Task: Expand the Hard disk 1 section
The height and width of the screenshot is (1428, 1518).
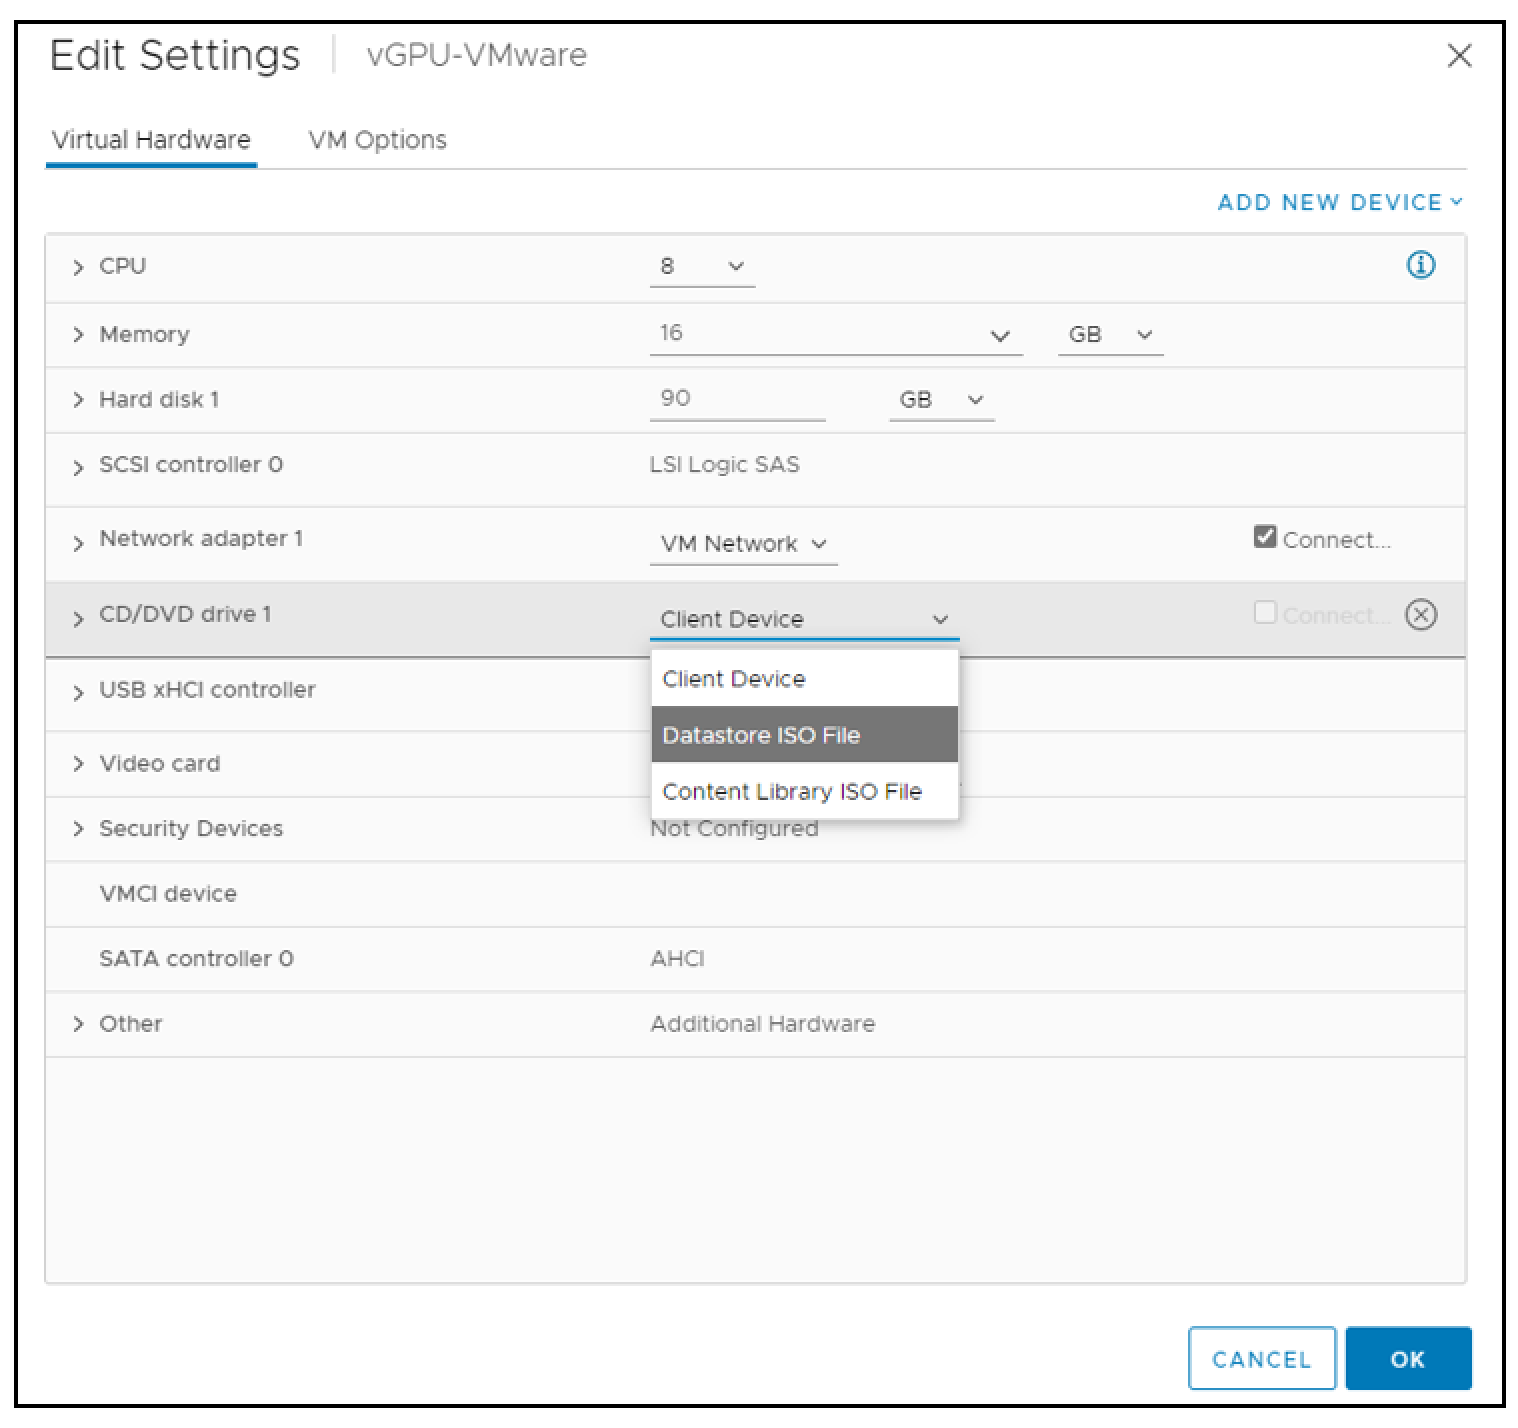Action: point(79,399)
